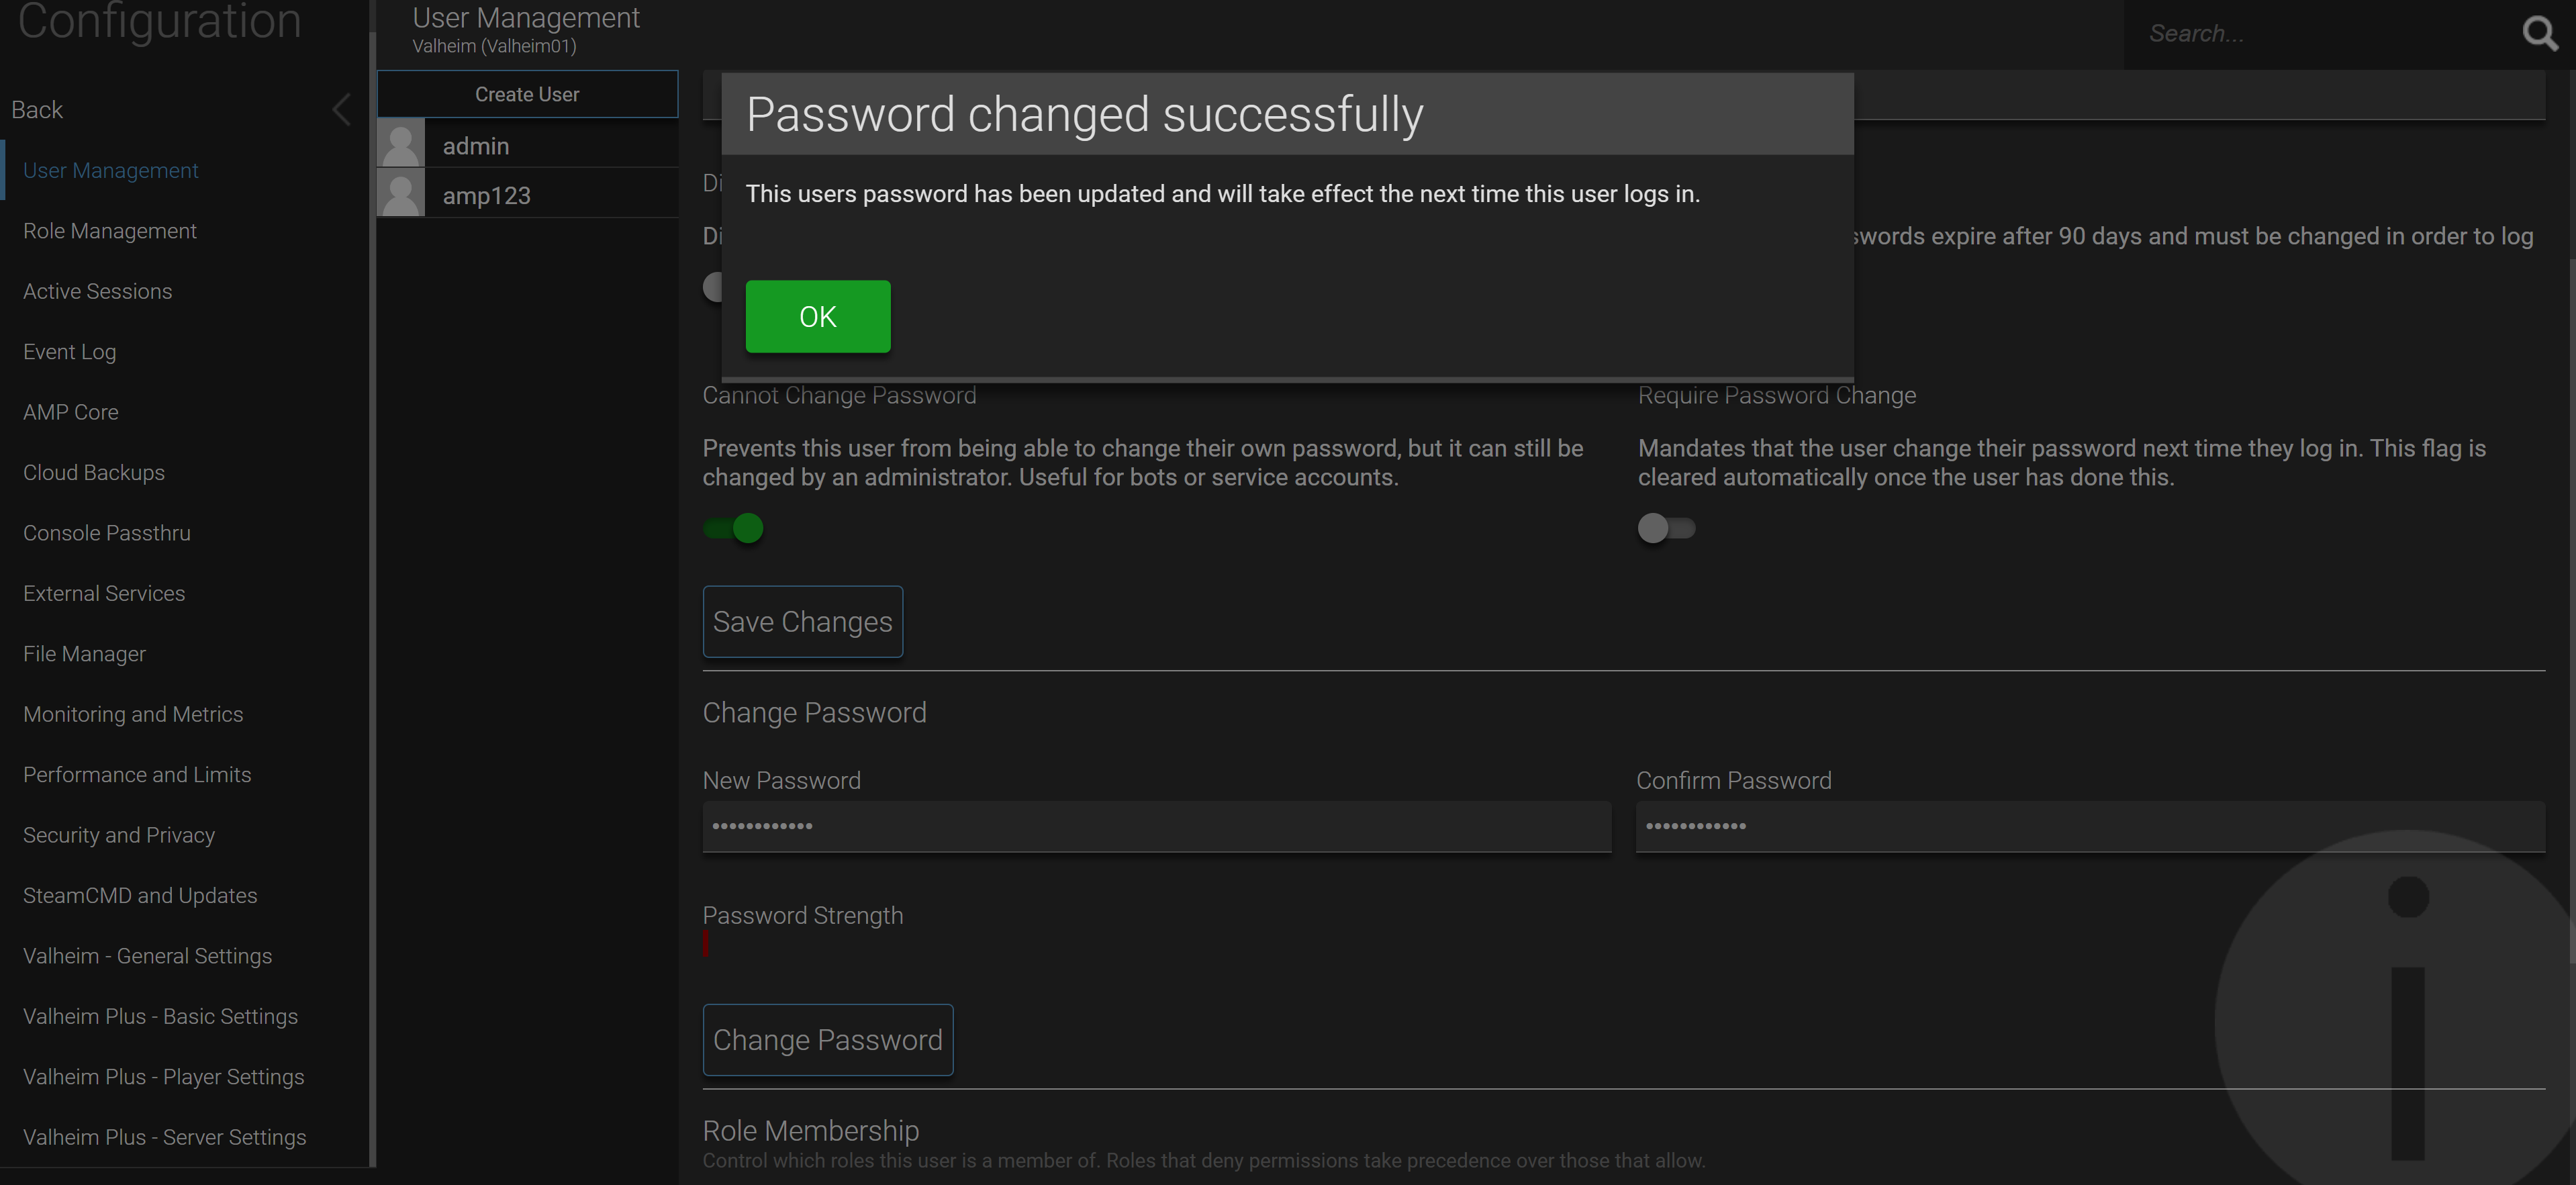The width and height of the screenshot is (2576, 1185).
Task: Select amp123 user avatar
Action: point(401,193)
